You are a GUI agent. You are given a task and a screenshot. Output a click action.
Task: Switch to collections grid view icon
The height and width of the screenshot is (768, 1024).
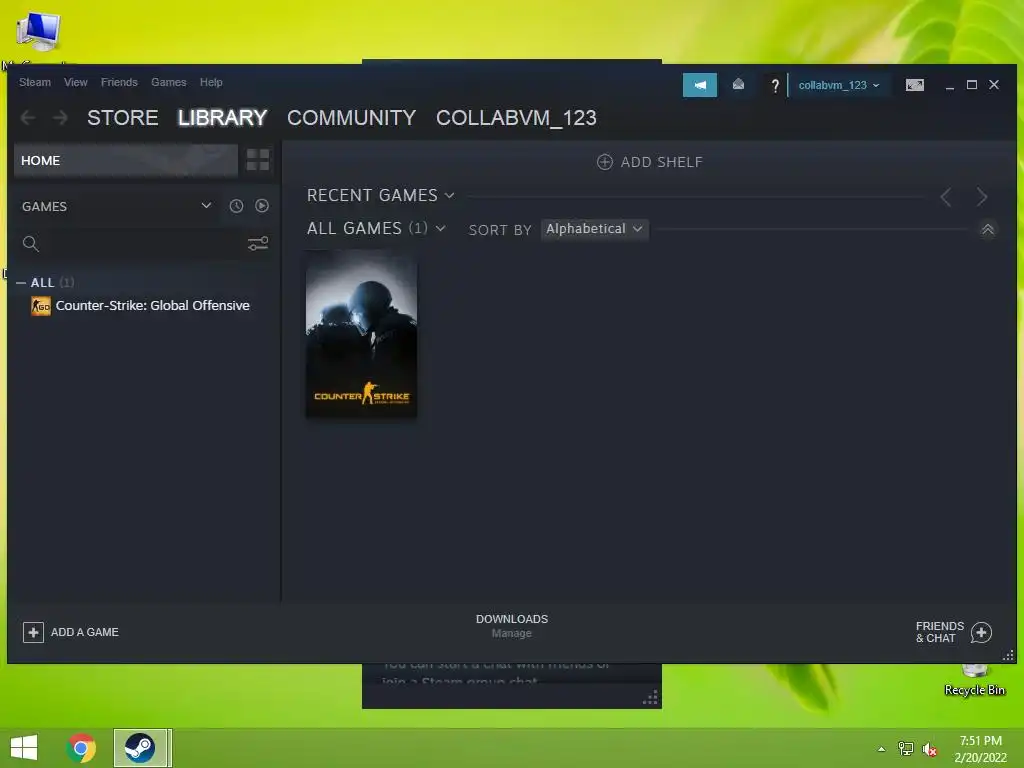(258, 160)
